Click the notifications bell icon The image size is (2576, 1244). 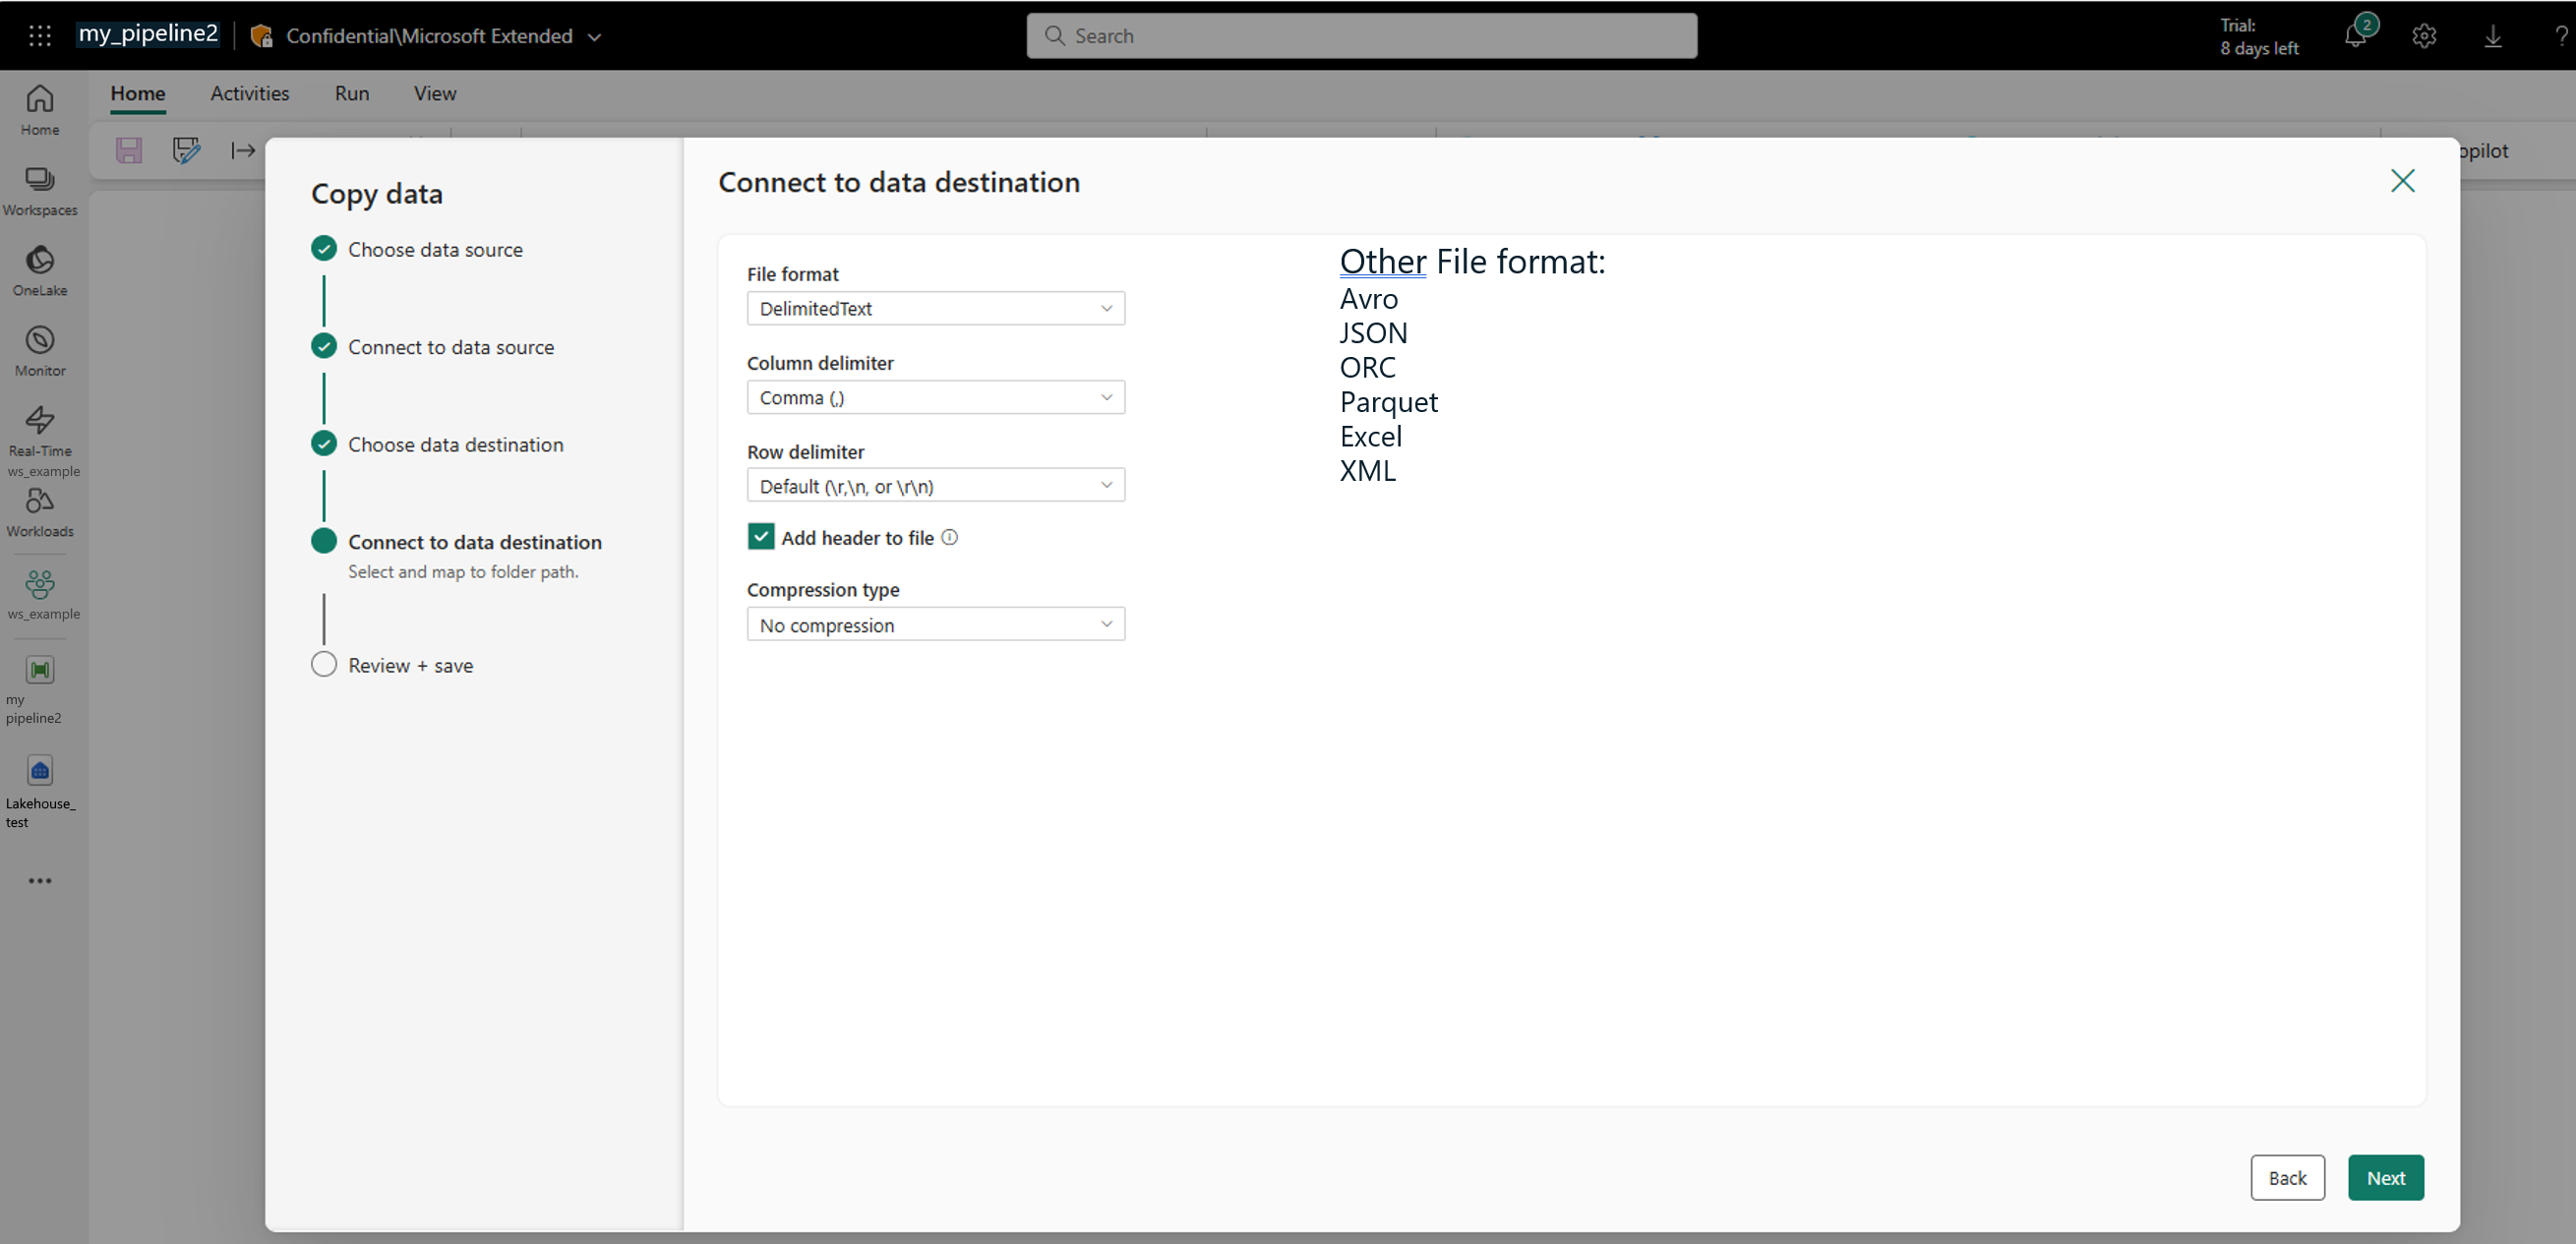click(x=2355, y=37)
